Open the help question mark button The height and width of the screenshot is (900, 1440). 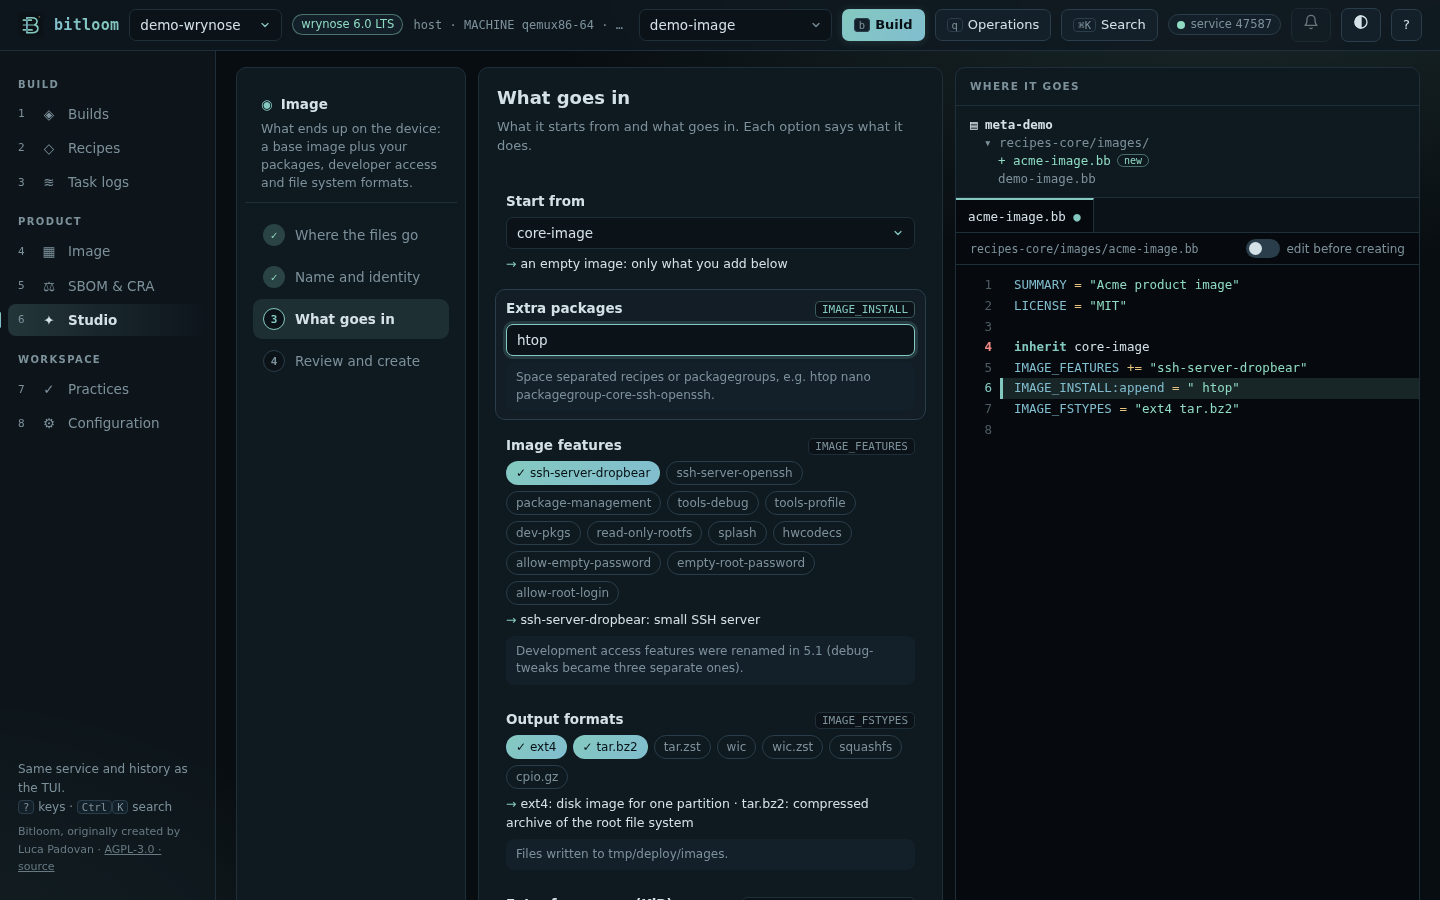[x=1406, y=24]
